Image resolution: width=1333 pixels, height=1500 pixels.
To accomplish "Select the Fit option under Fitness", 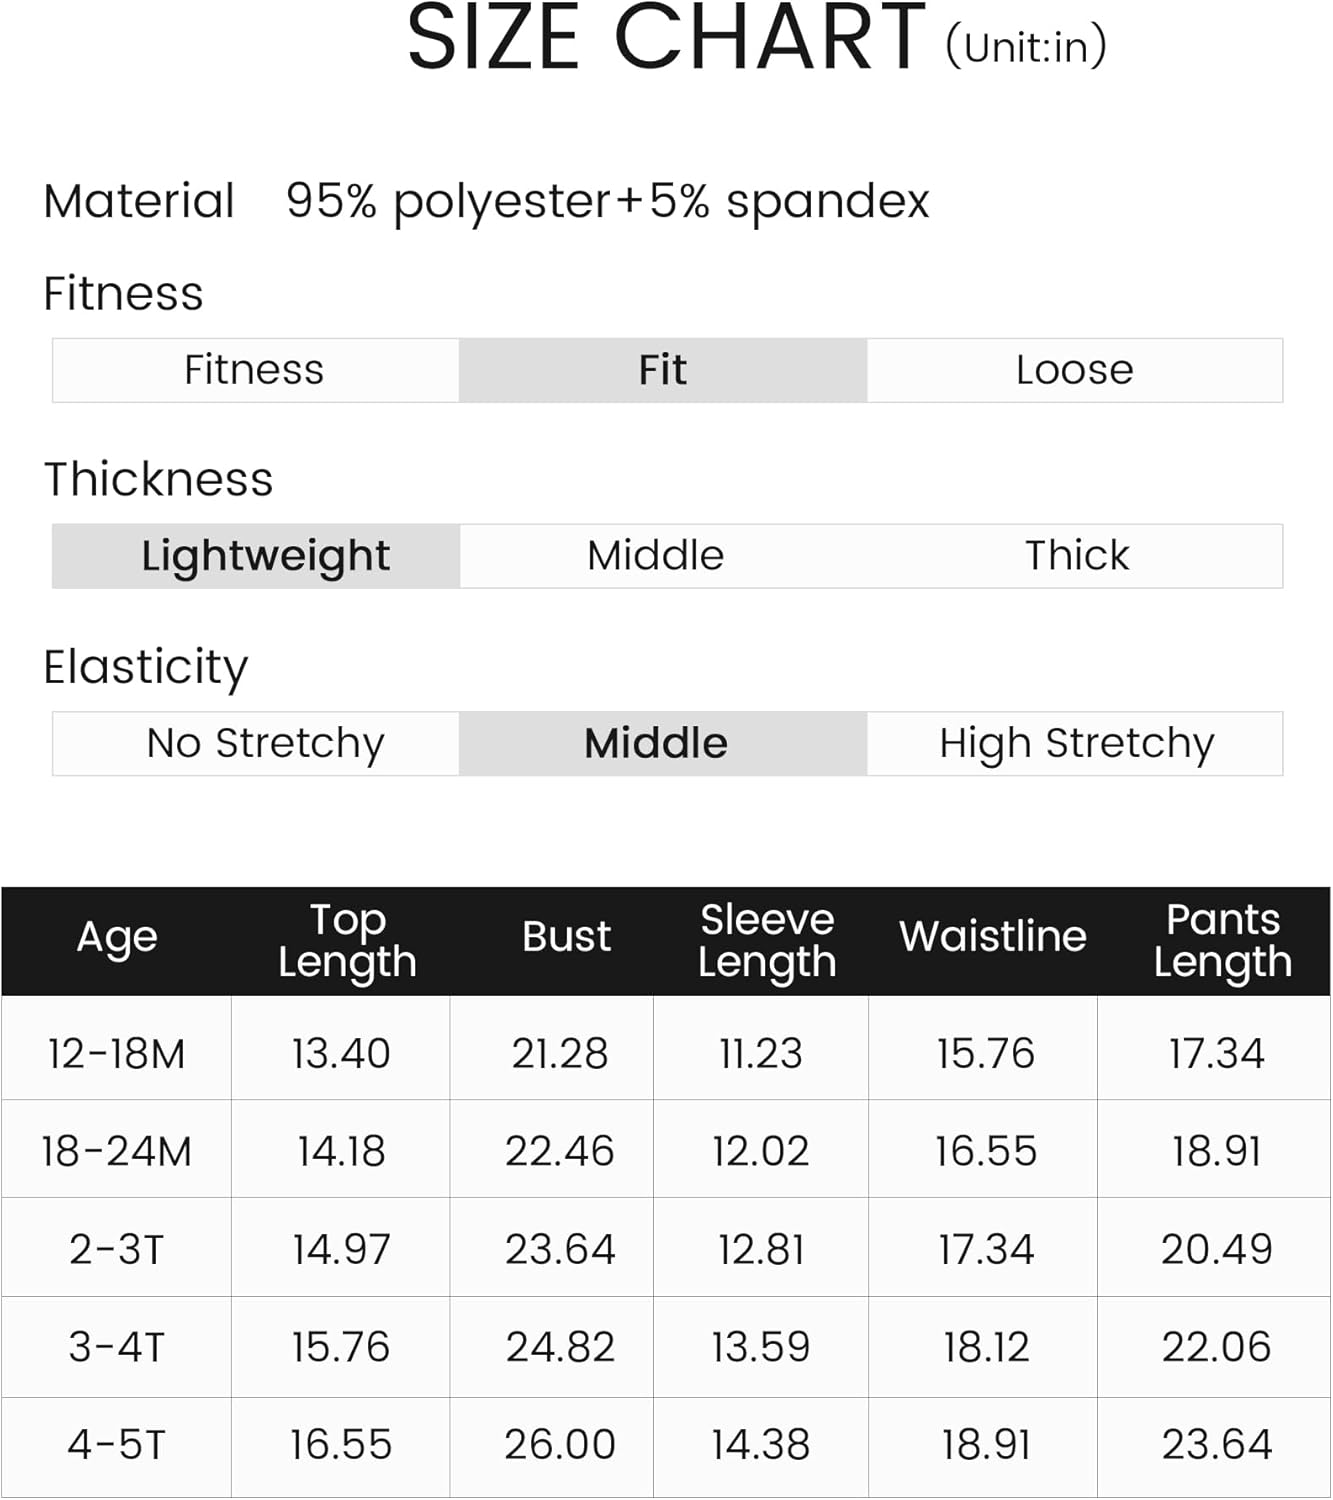I will point(662,370).
